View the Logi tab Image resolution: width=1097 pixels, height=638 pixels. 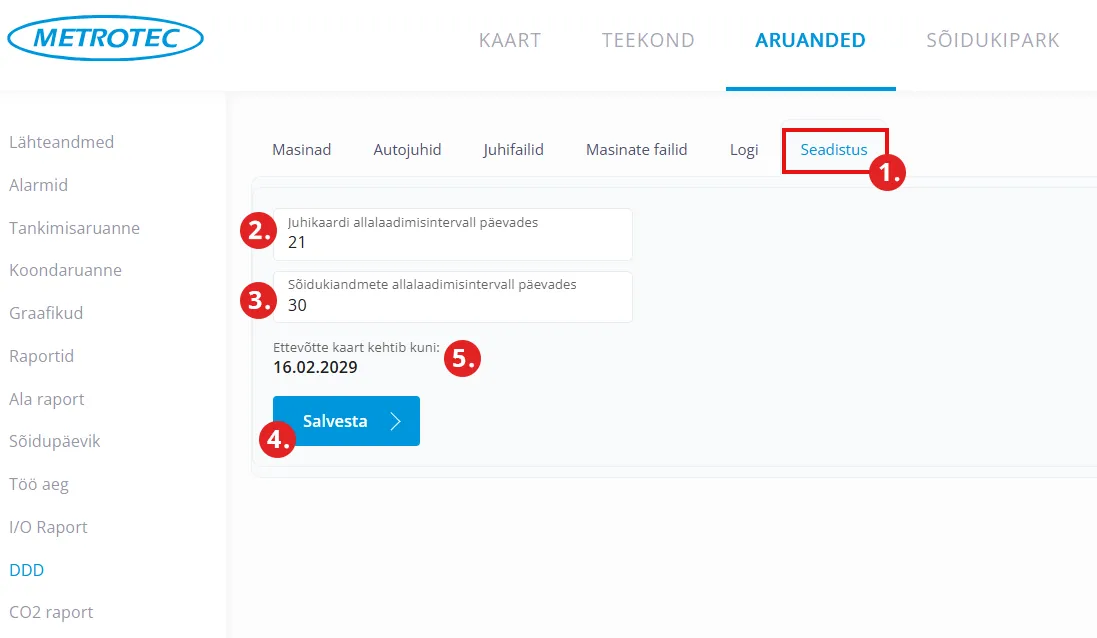(x=744, y=150)
